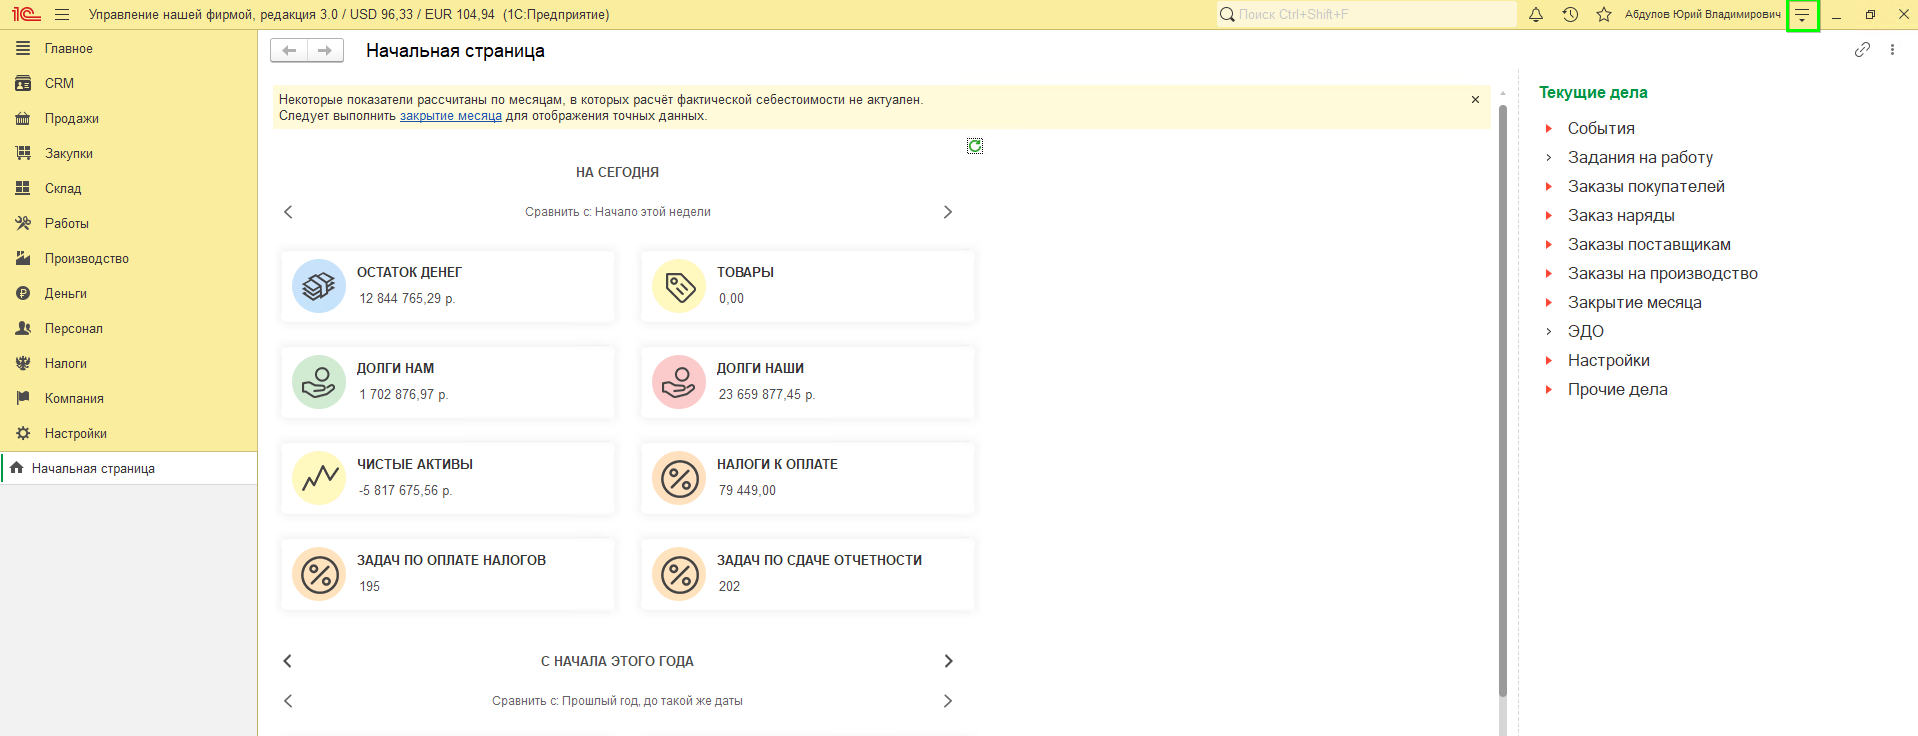This screenshot has height=736, width=1918.
Task: Click the Остаток денег money icon
Action: coord(319,286)
